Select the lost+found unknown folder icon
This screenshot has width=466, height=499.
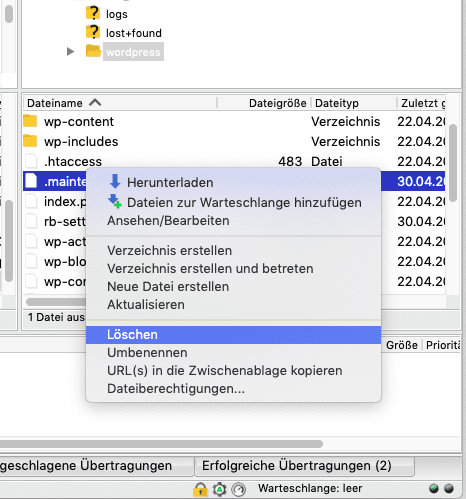tap(93, 32)
